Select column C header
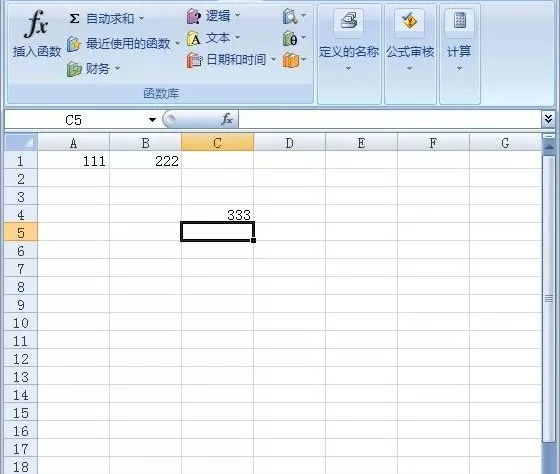 click(218, 143)
